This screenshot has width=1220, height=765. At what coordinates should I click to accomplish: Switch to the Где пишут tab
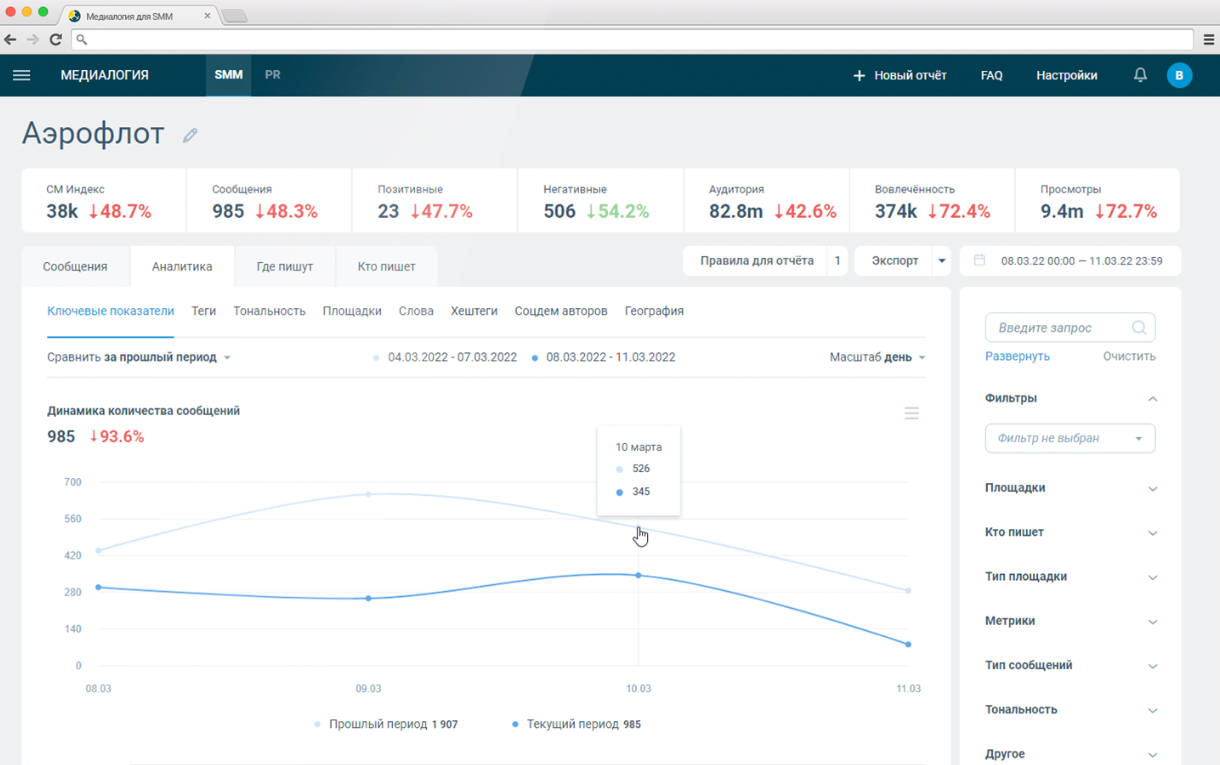coord(284,267)
